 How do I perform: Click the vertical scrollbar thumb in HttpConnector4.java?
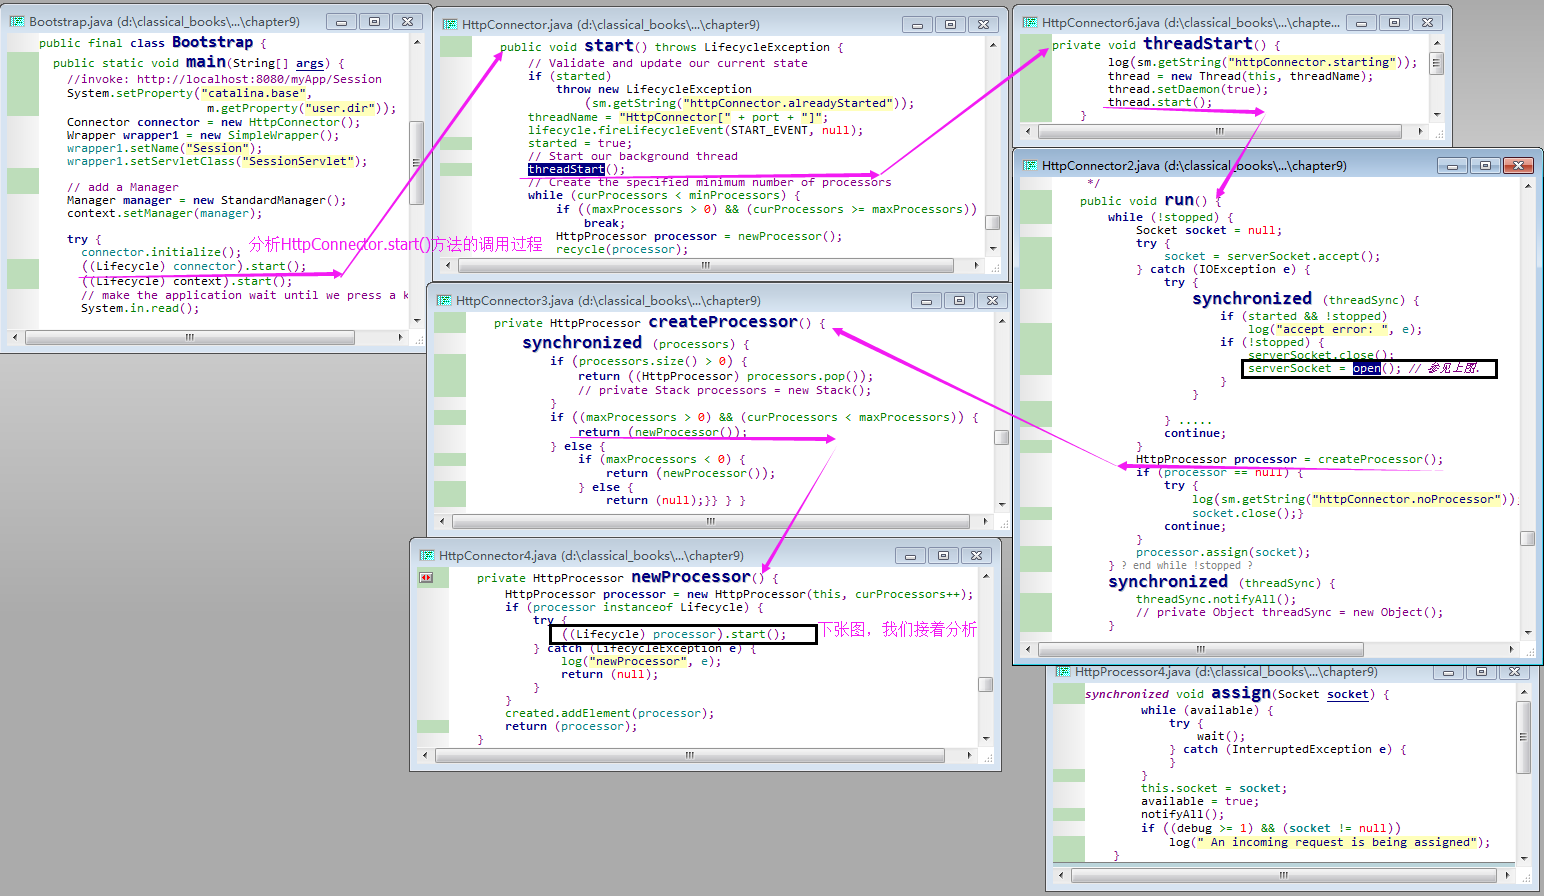coord(985,684)
